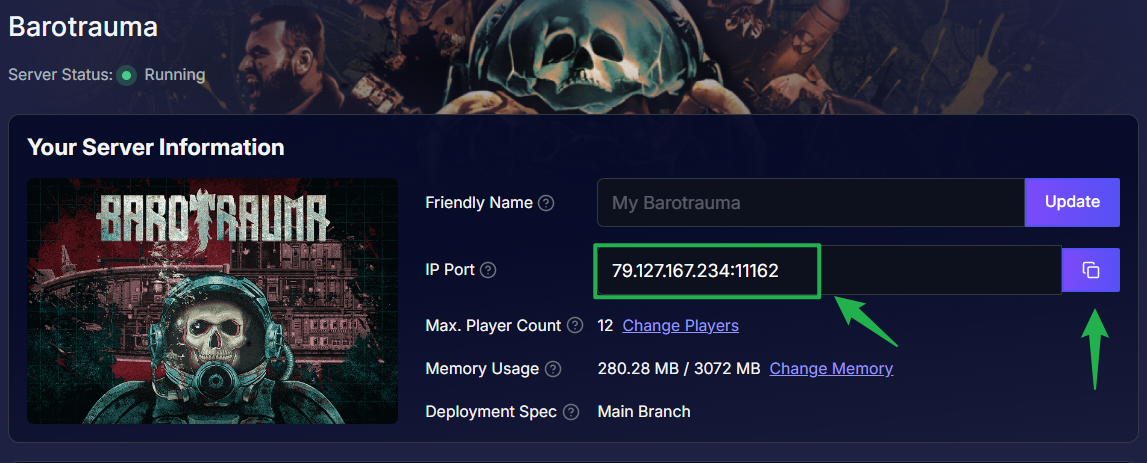Click the Deployment Spec help icon
The height and width of the screenshot is (463, 1147).
(571, 412)
